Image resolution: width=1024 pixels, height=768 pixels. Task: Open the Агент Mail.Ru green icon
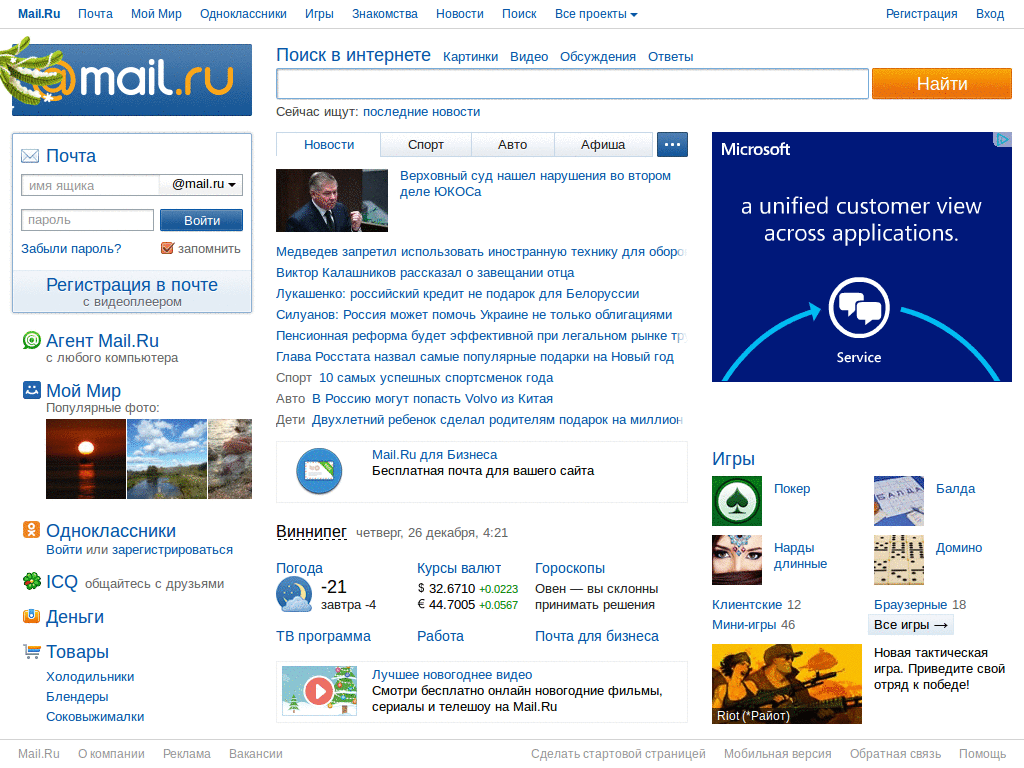31,340
